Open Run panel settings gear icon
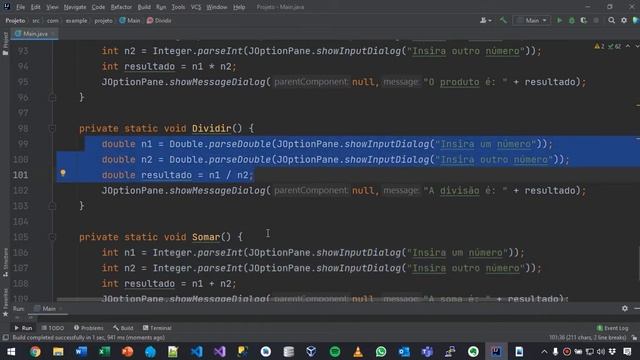Image resolution: width=640 pixels, height=360 pixels. point(625,309)
